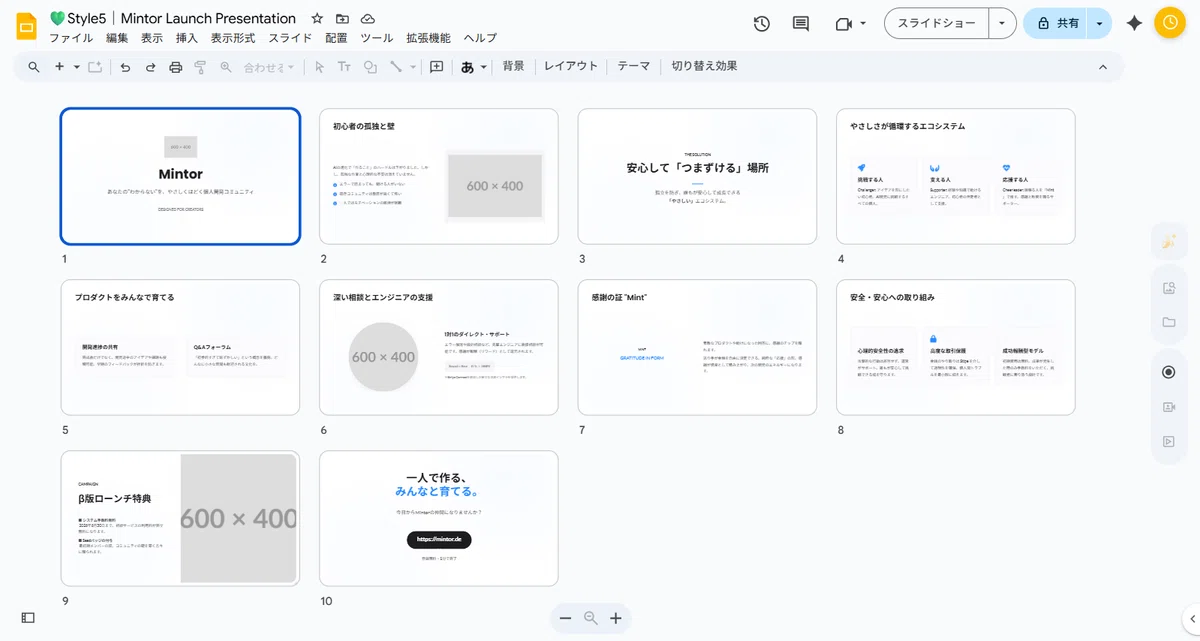Viewport: 1200px width, 641px height.
Task: Open side panel speaker video icon
Action: pos(1168,407)
